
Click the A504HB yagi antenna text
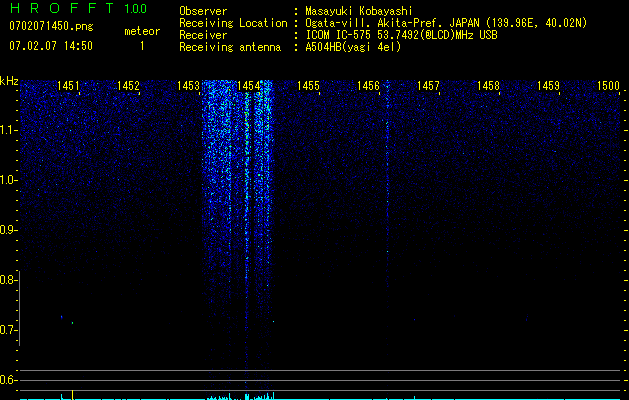pyautogui.click(x=353, y=47)
